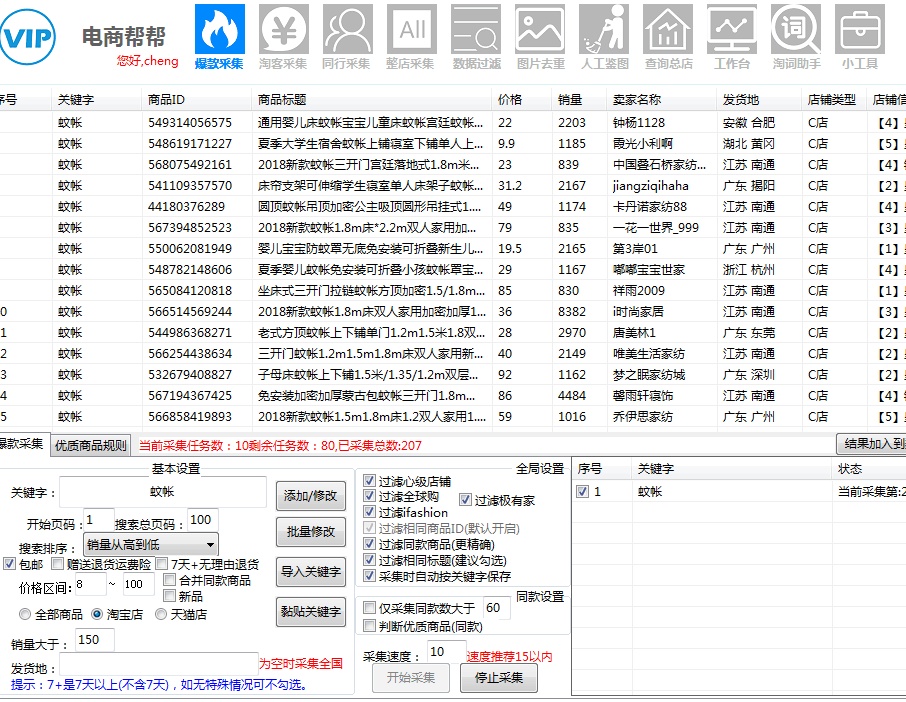Image resolution: width=906 pixels, height=702 pixels.
Task: Toggle 过滤全球购 checkbox
Action: tap(370, 496)
